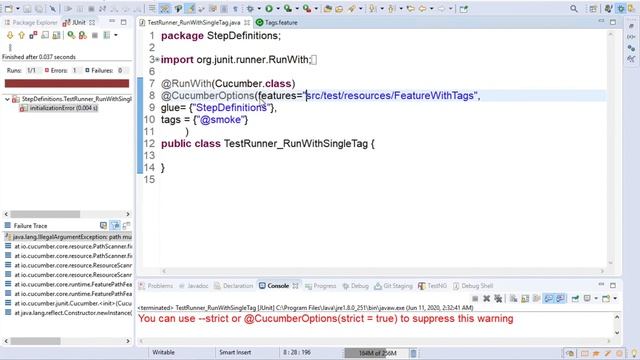Image resolution: width=640 pixels, height=360 pixels.
Task: Switch to the Debug perspective icon
Action: point(621,9)
